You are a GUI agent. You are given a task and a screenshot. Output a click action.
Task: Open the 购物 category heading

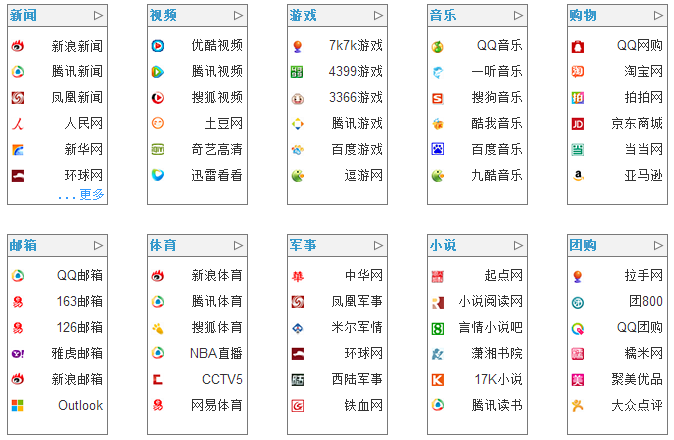click(x=583, y=15)
